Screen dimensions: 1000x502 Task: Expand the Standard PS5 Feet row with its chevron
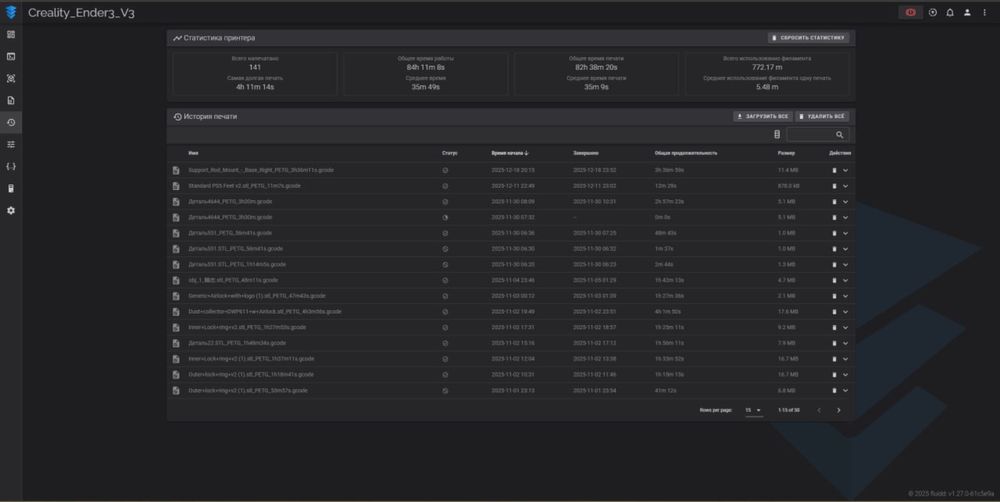[846, 186]
